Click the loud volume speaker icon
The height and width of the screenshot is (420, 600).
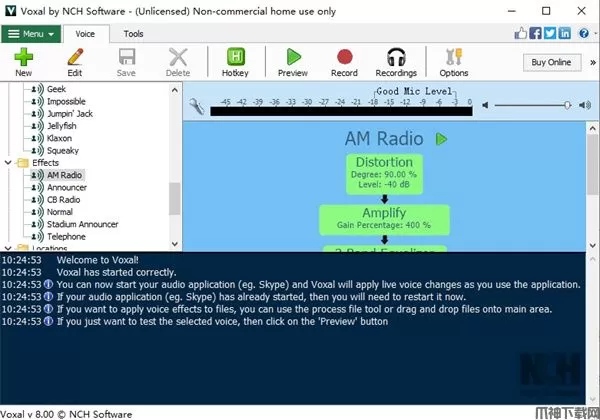(585, 105)
